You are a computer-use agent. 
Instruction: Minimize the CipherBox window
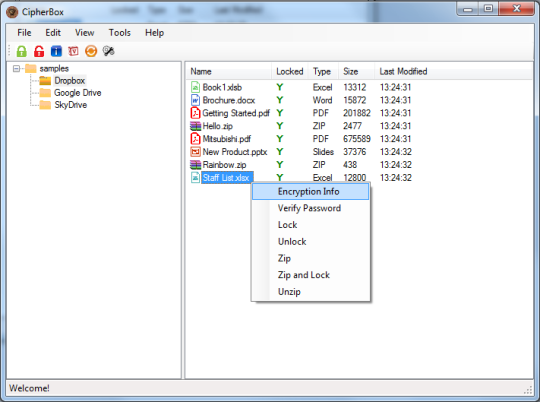click(468, 9)
